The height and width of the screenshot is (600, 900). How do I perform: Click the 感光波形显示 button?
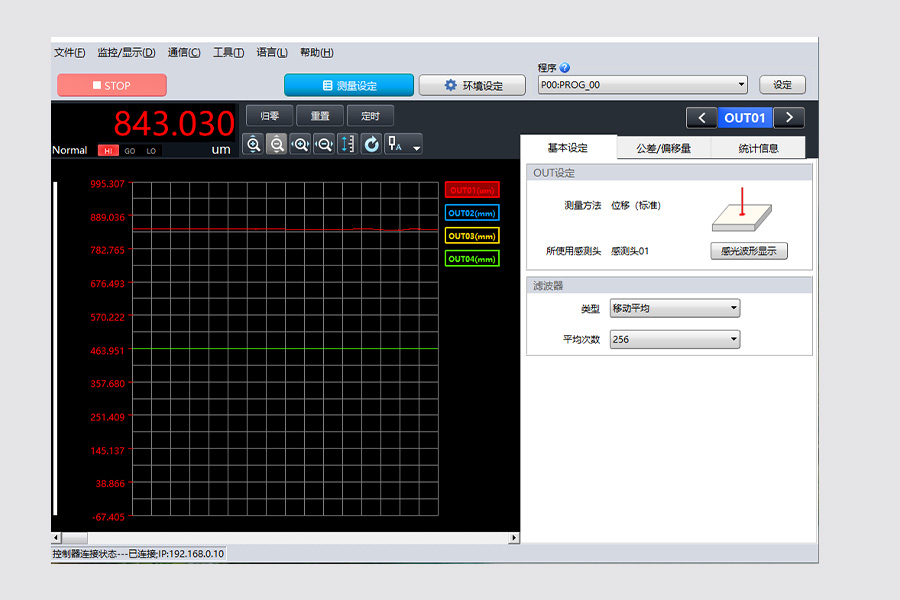[x=748, y=251]
